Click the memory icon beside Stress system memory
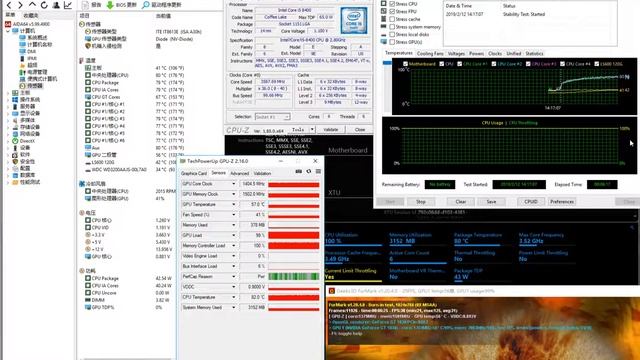 click(x=384, y=27)
